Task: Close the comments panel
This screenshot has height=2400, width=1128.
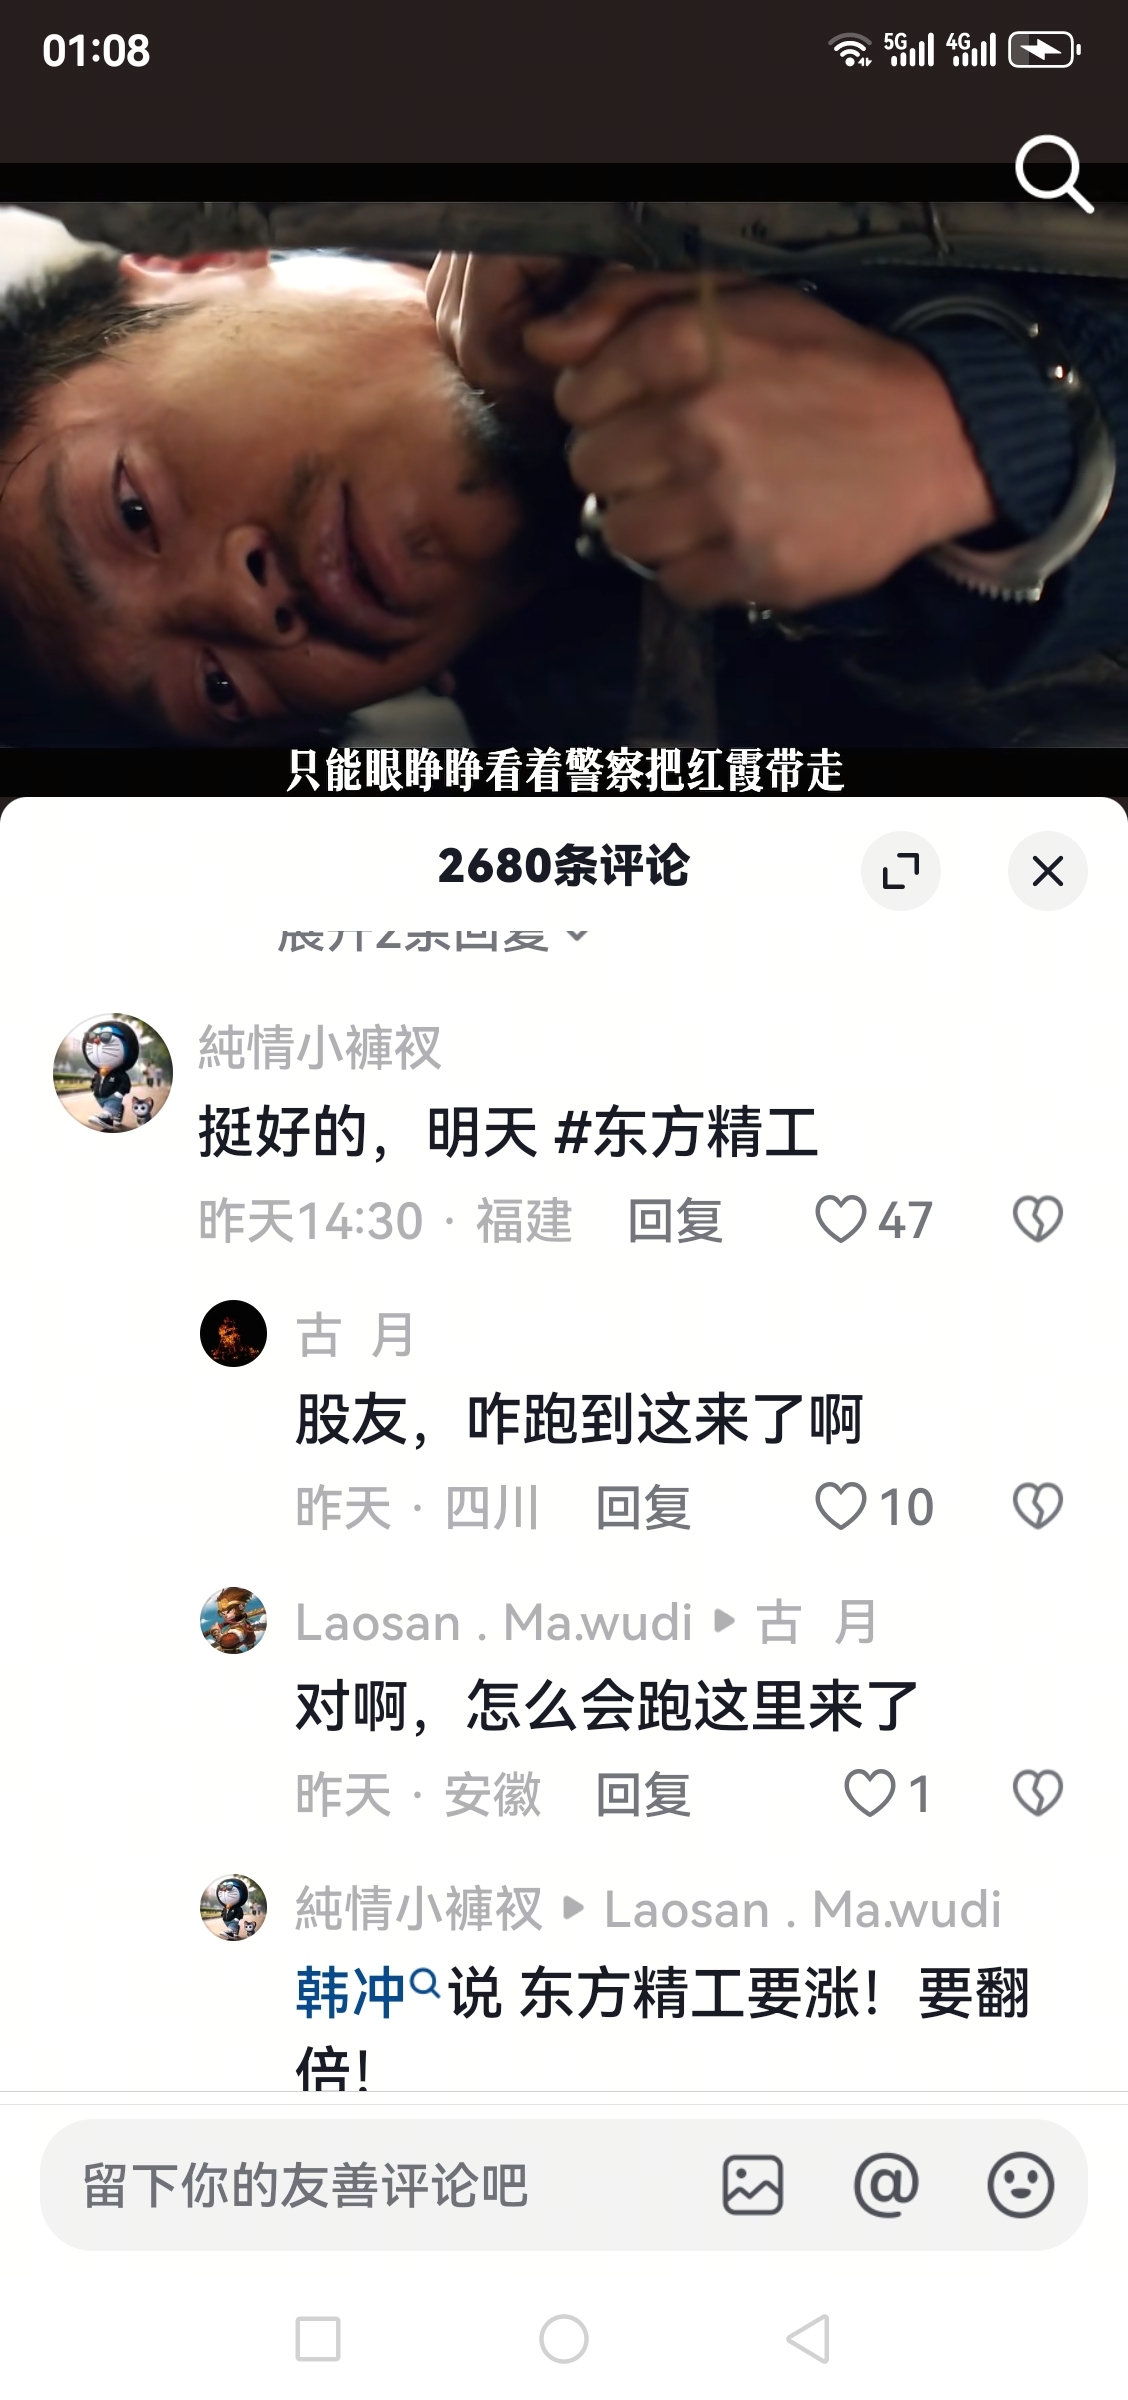Action: point(1047,870)
